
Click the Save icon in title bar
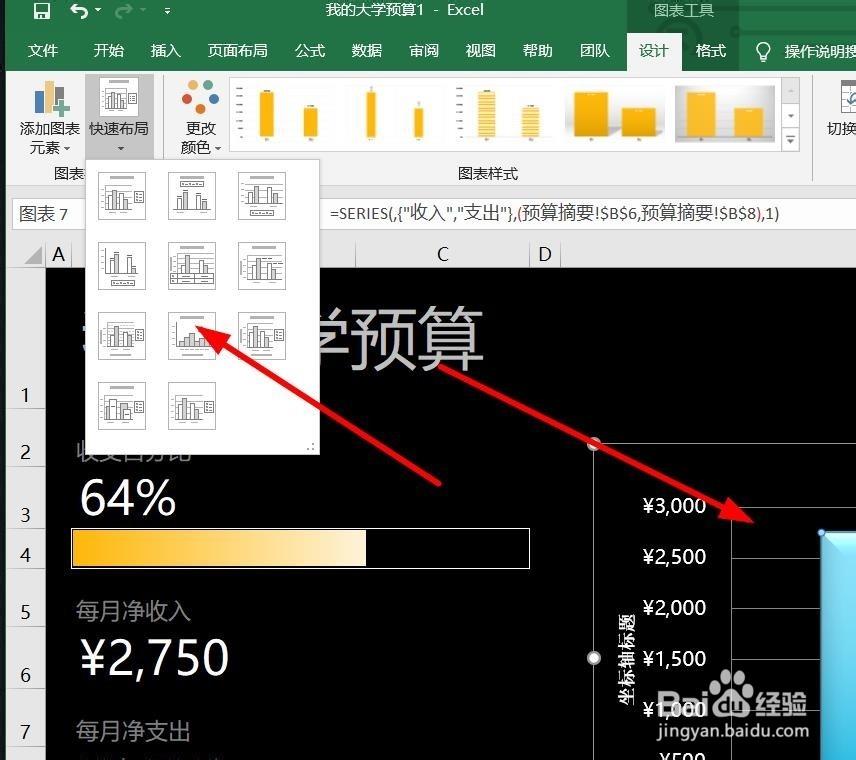(41, 11)
